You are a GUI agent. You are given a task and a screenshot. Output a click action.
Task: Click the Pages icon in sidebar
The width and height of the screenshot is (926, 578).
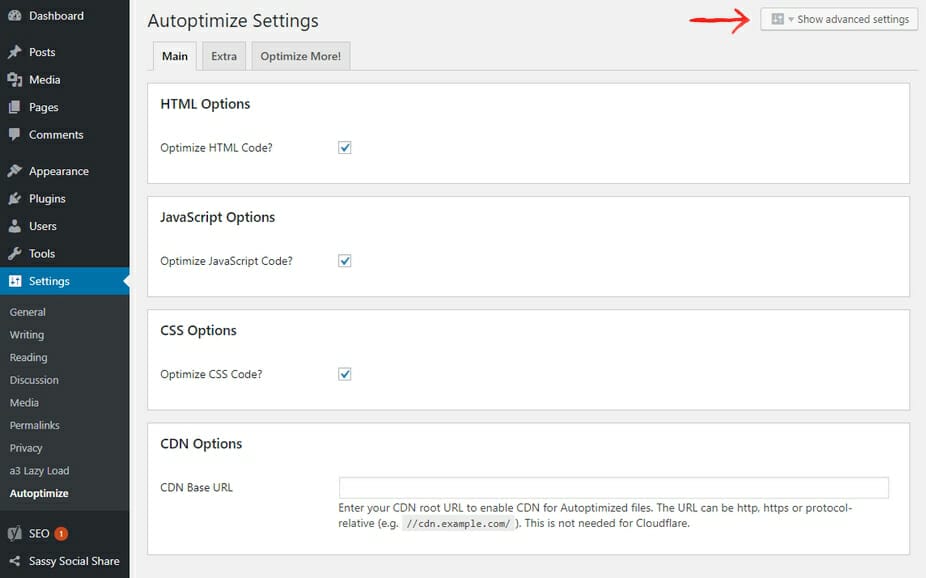coord(14,107)
